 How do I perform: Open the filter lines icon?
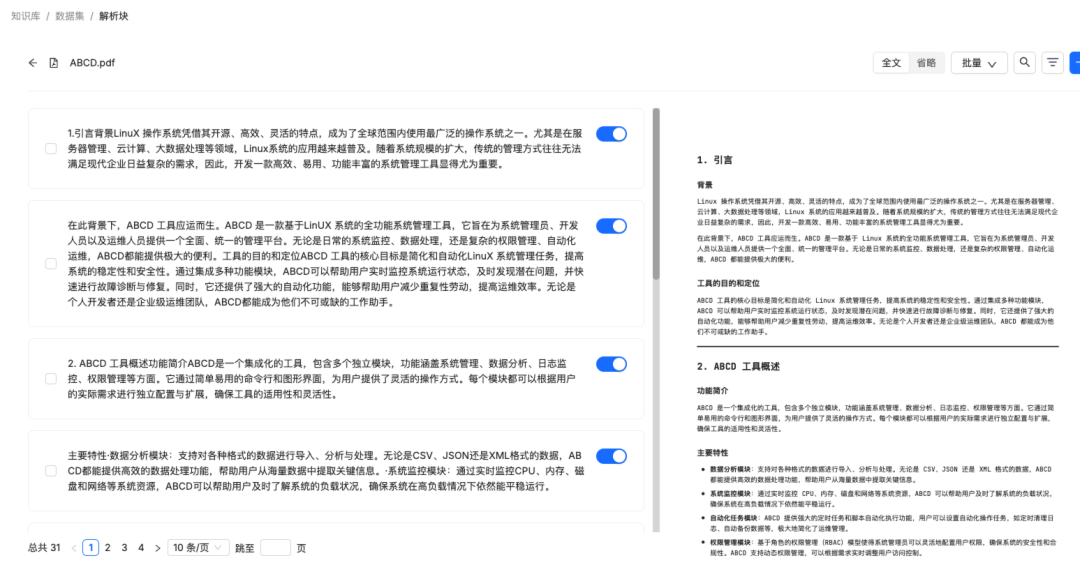coord(1052,63)
